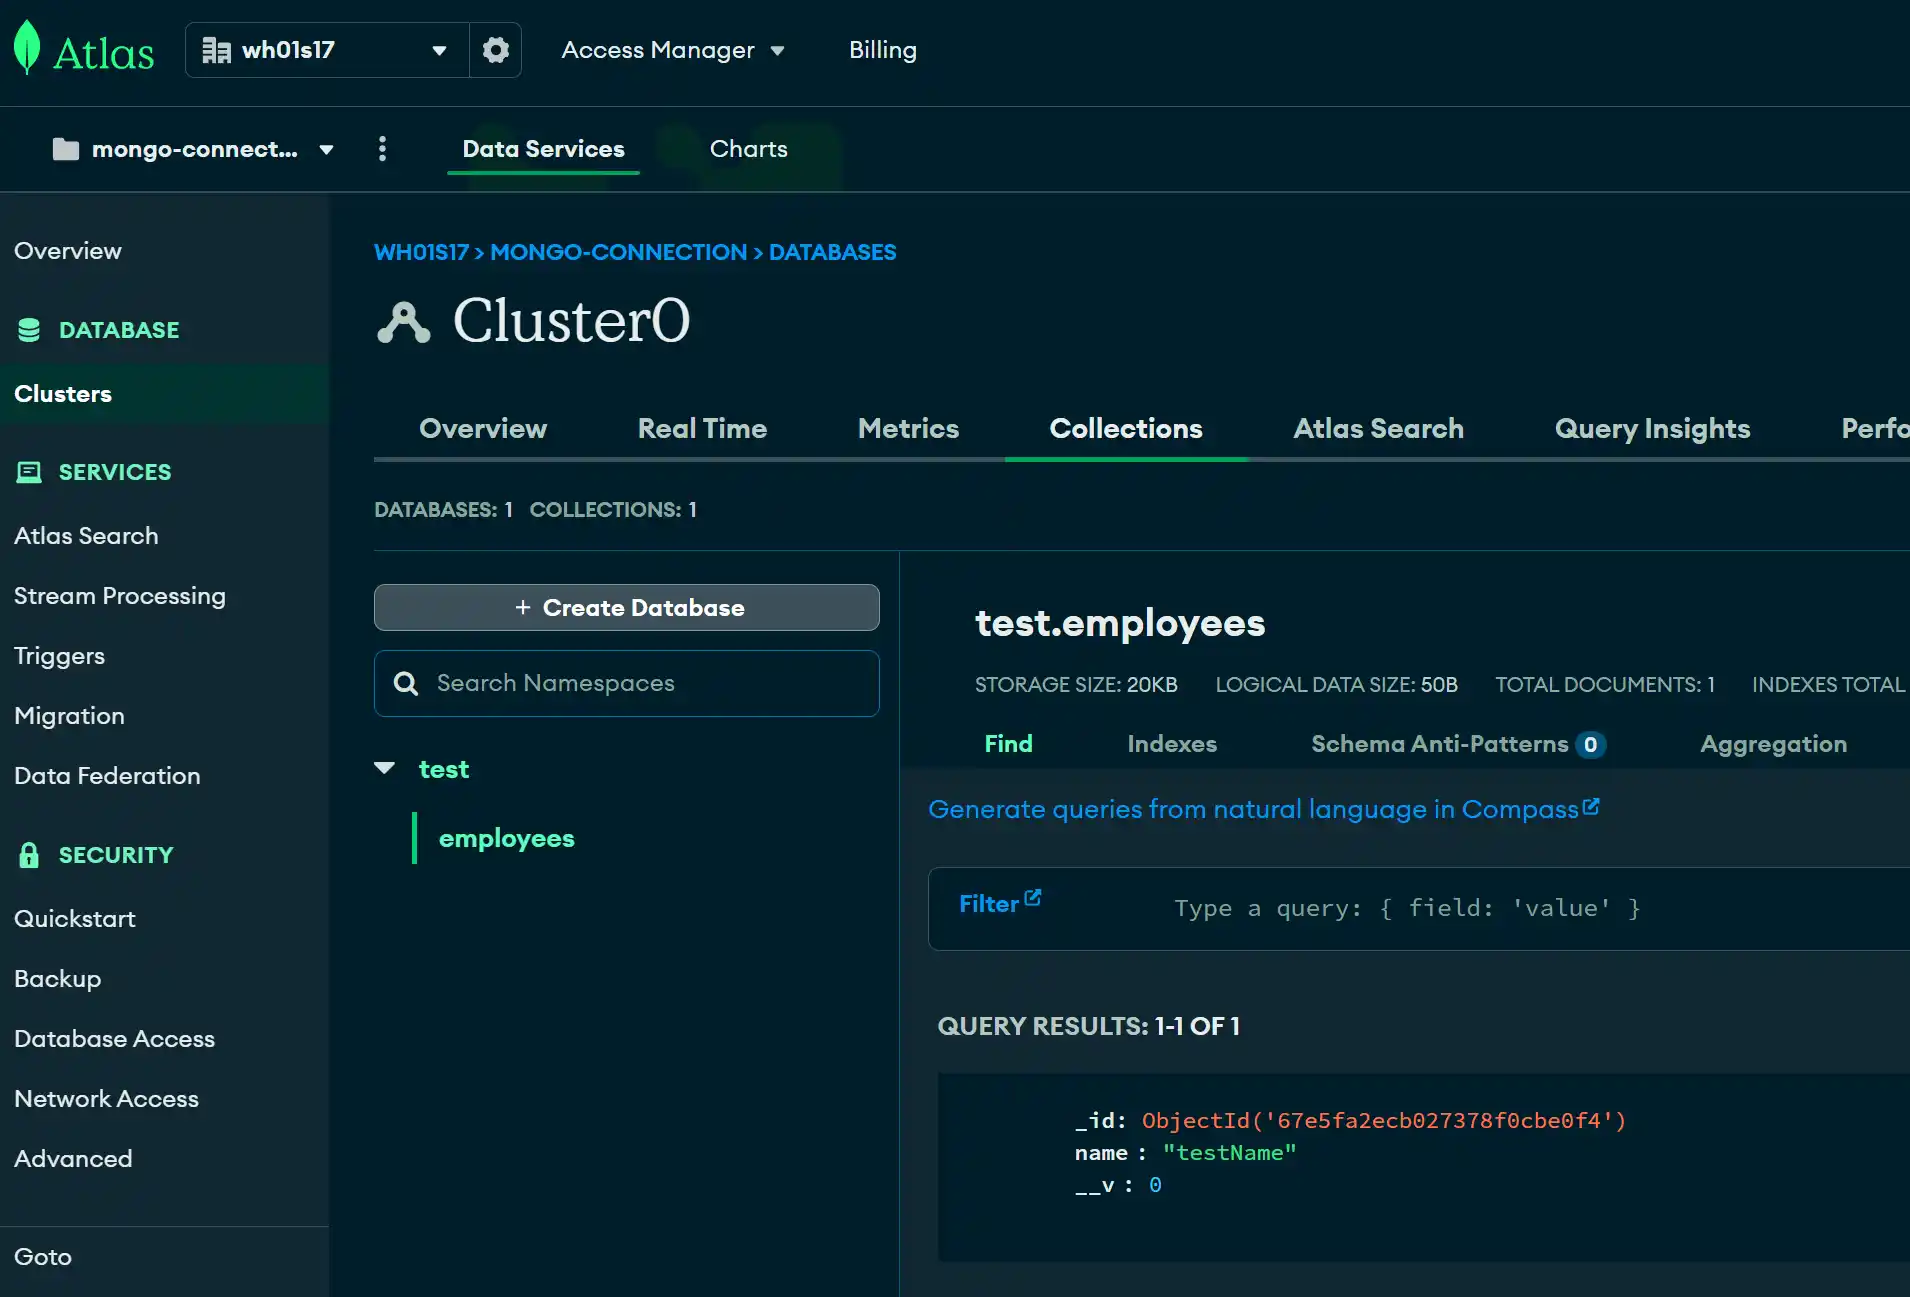Collapse the test database tree
Viewport: 1910px width, 1297px height.
[x=385, y=768]
